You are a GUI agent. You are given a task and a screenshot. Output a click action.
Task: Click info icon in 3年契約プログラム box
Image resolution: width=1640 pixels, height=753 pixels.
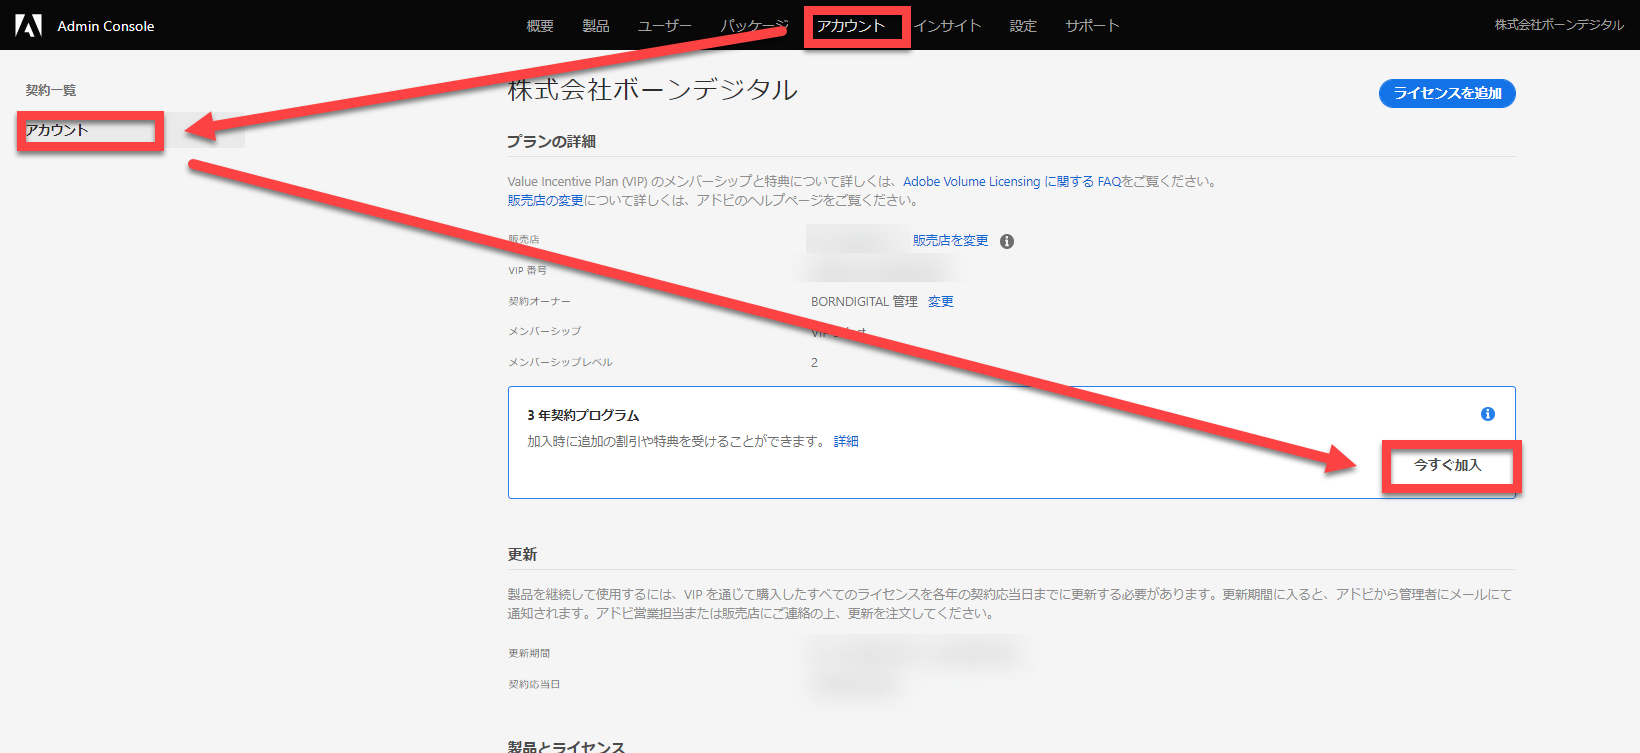point(1488,414)
